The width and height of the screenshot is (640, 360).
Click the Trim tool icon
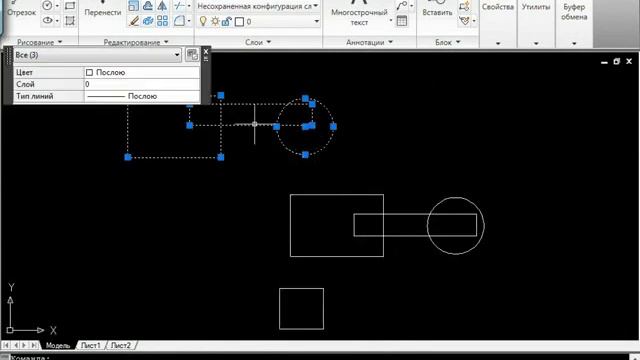pos(179,6)
